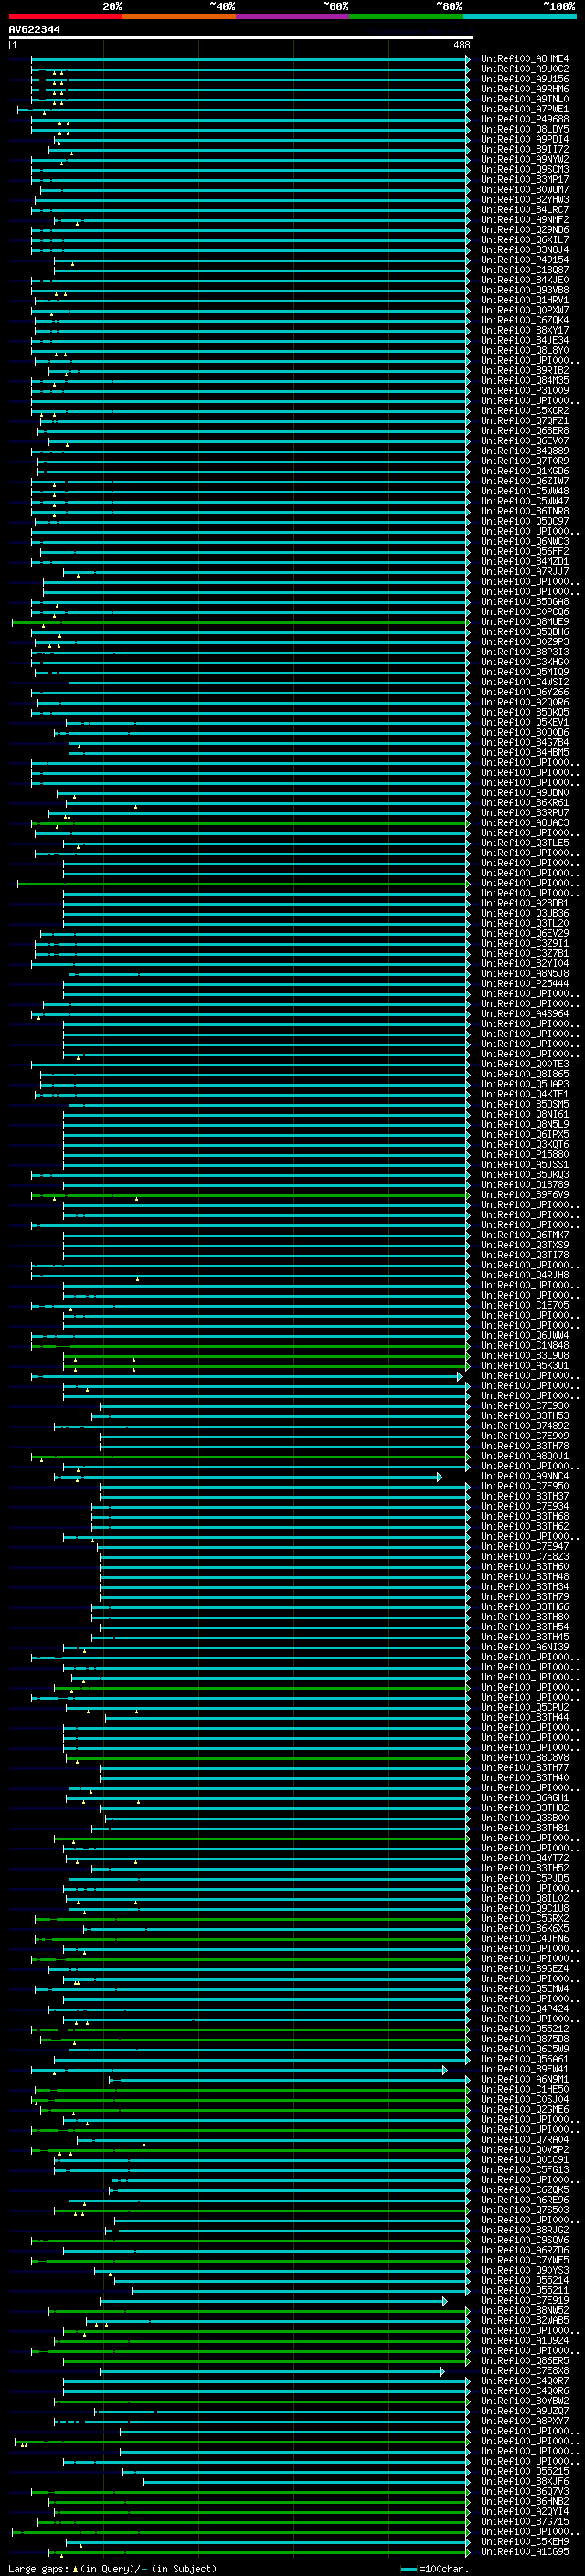Open hit UniRef100_B9II72

click(x=525, y=149)
